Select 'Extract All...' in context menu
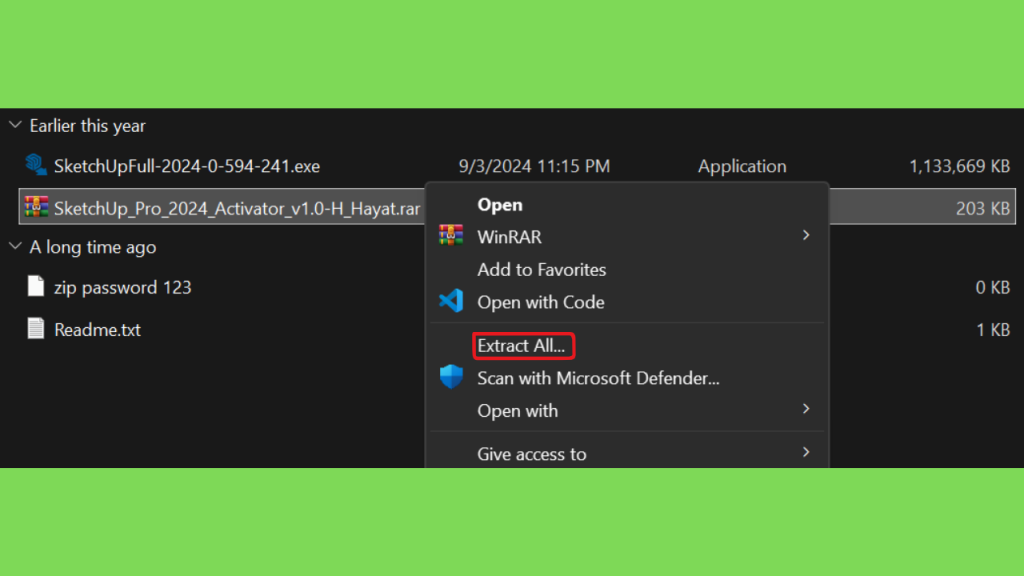1024x576 pixels. click(521, 345)
